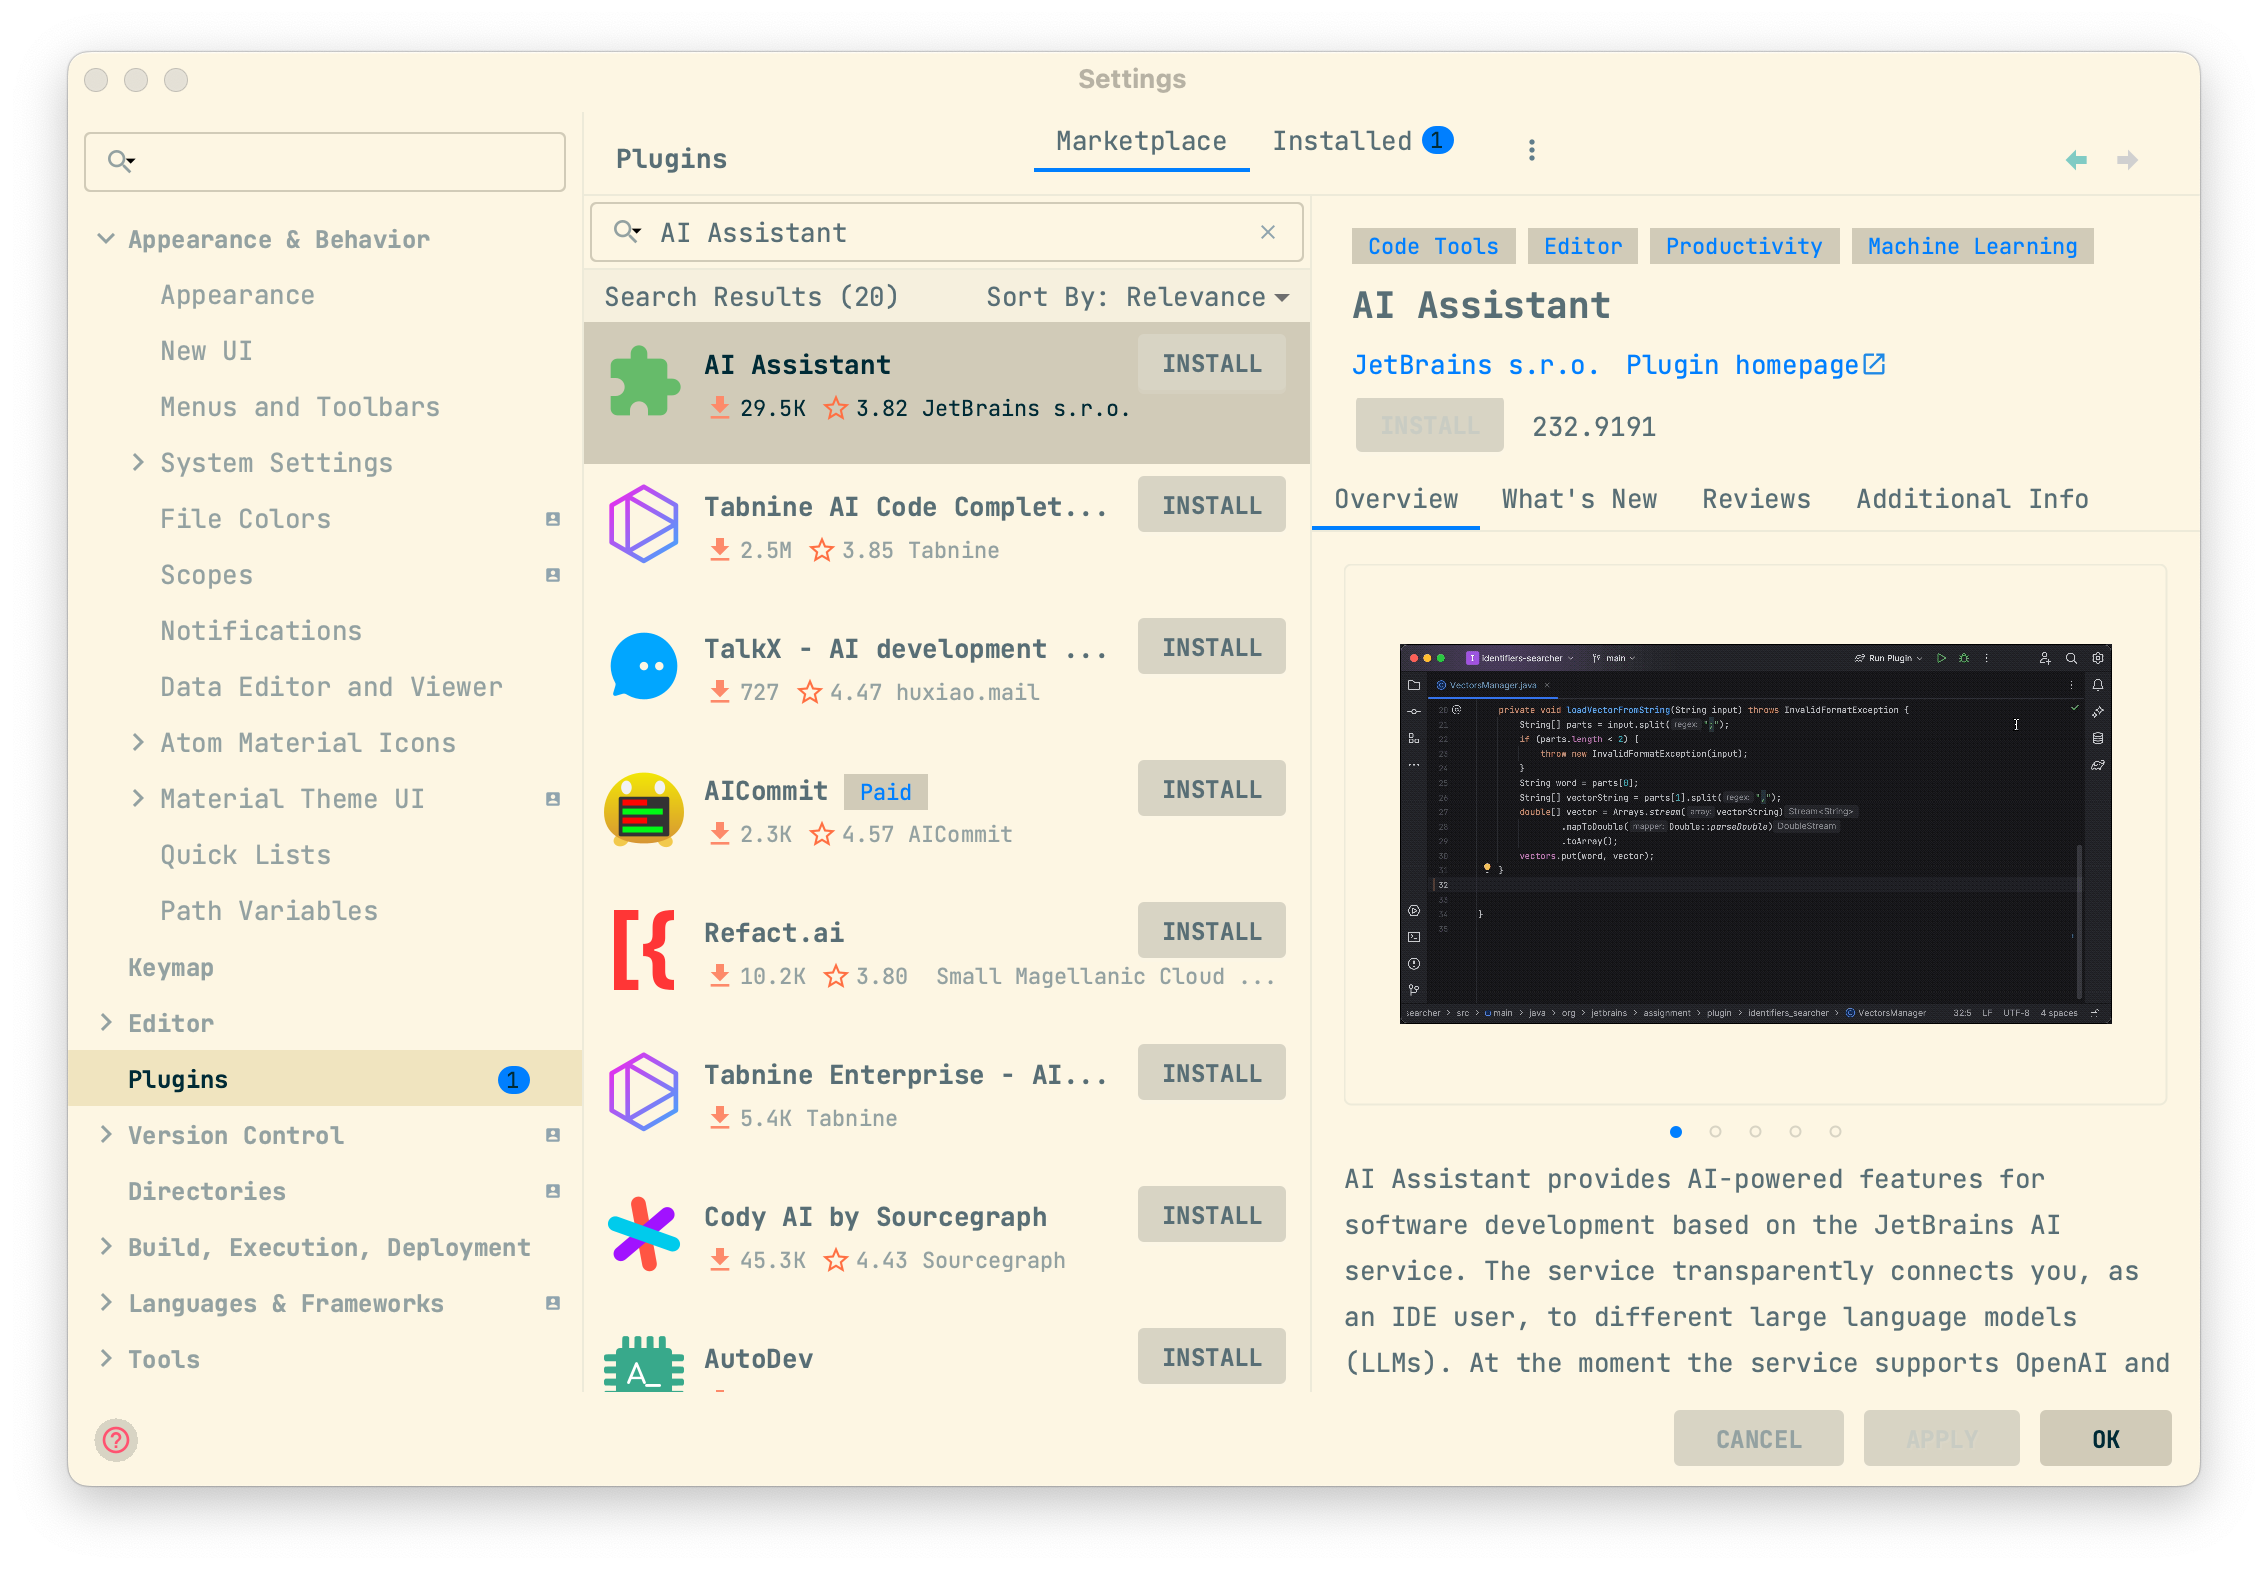Screen dimensions: 2268x1570
Task: Focus the settings search field
Action: click(x=325, y=161)
